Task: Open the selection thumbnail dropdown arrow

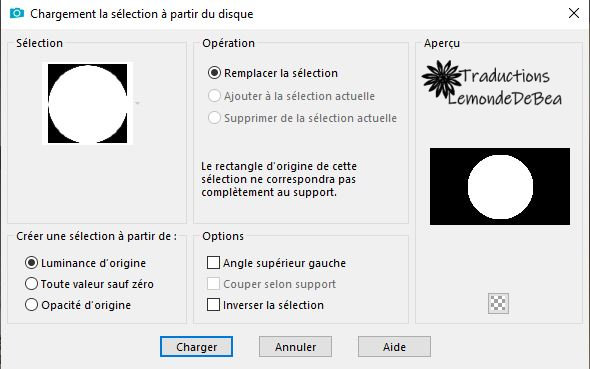Action: [138, 103]
